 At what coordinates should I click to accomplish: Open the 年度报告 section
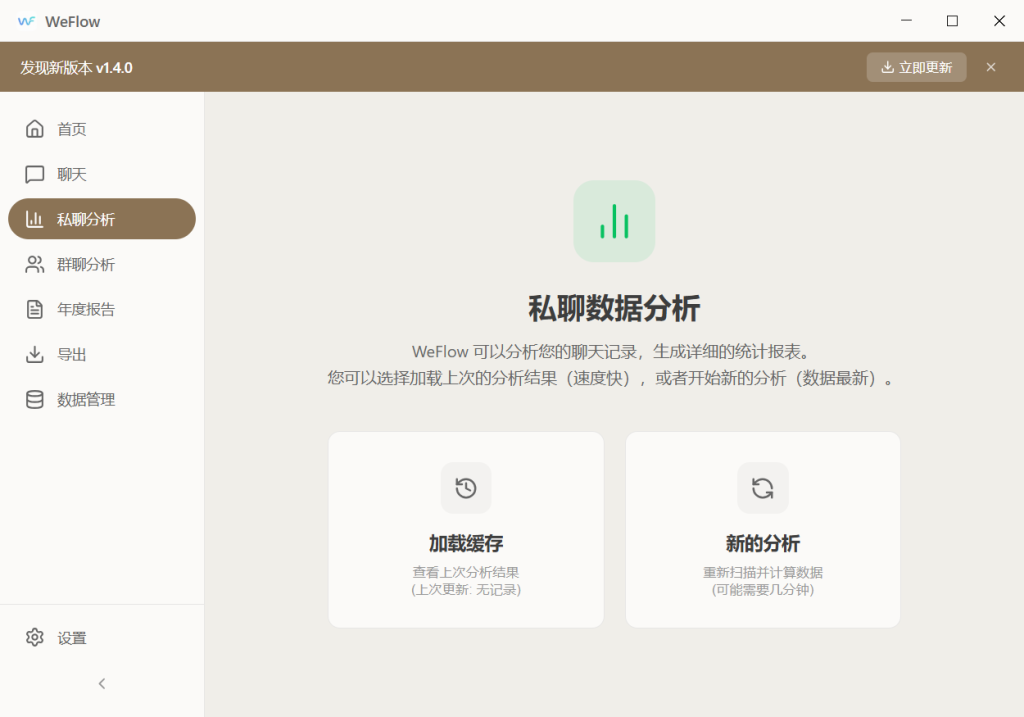click(86, 309)
